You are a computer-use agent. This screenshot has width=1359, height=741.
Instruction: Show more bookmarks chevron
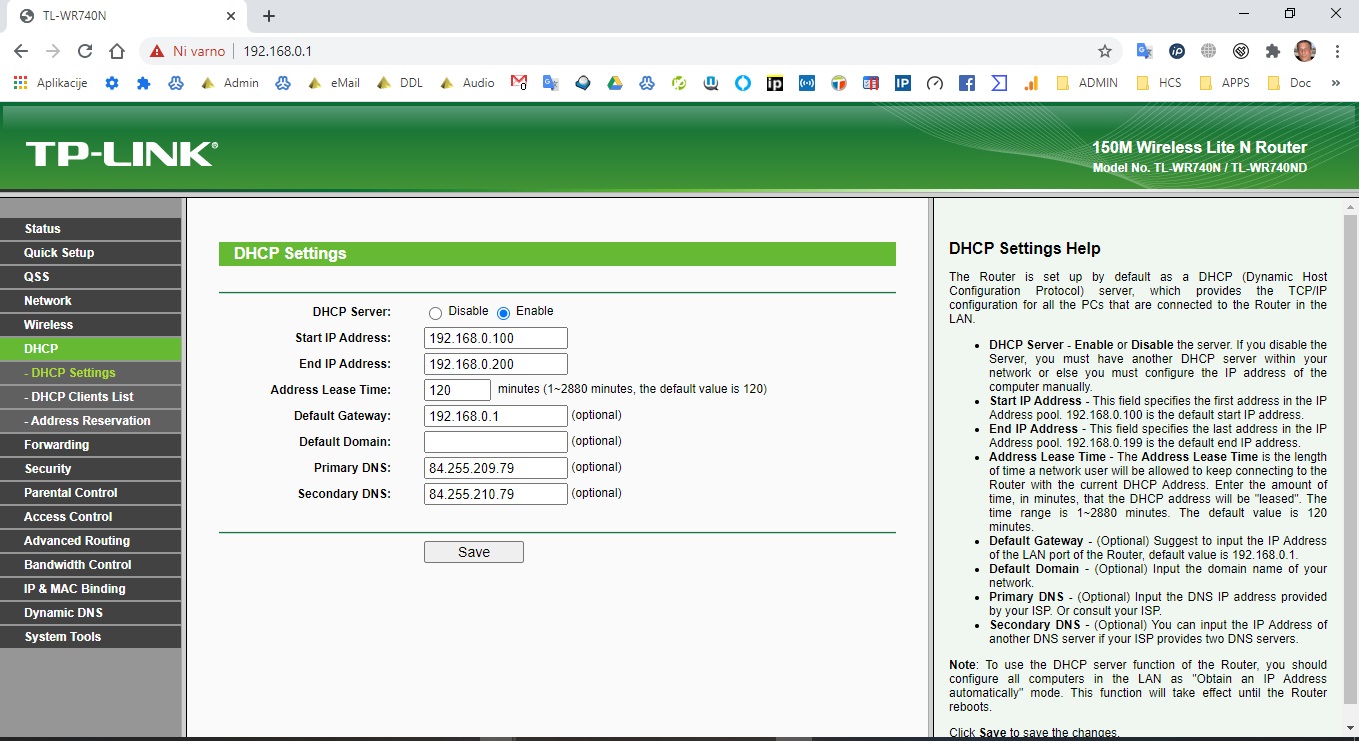(x=1335, y=83)
